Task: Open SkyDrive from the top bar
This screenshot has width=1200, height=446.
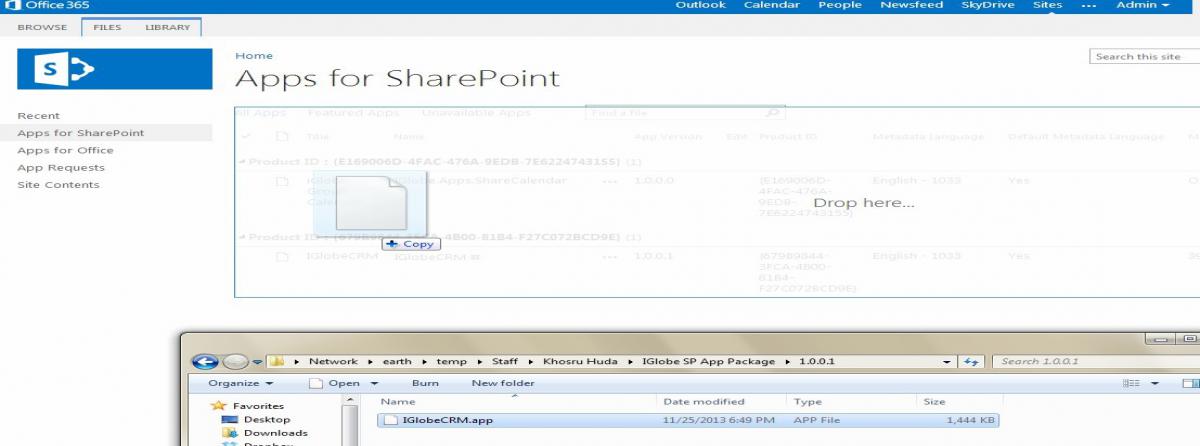Action: (x=987, y=5)
